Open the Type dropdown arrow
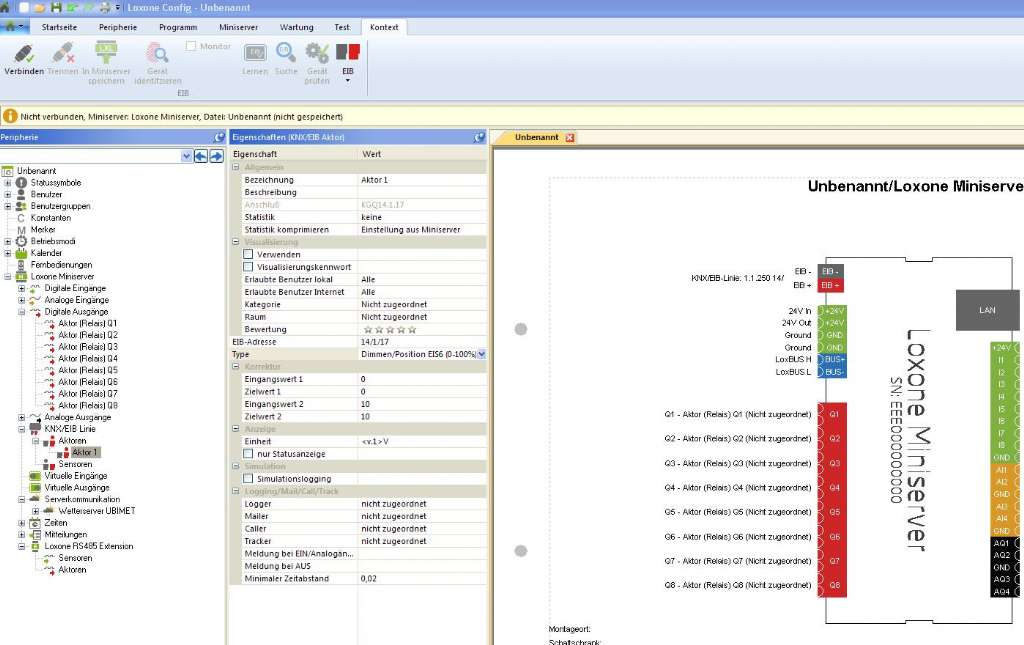1024x645 pixels. pos(481,354)
